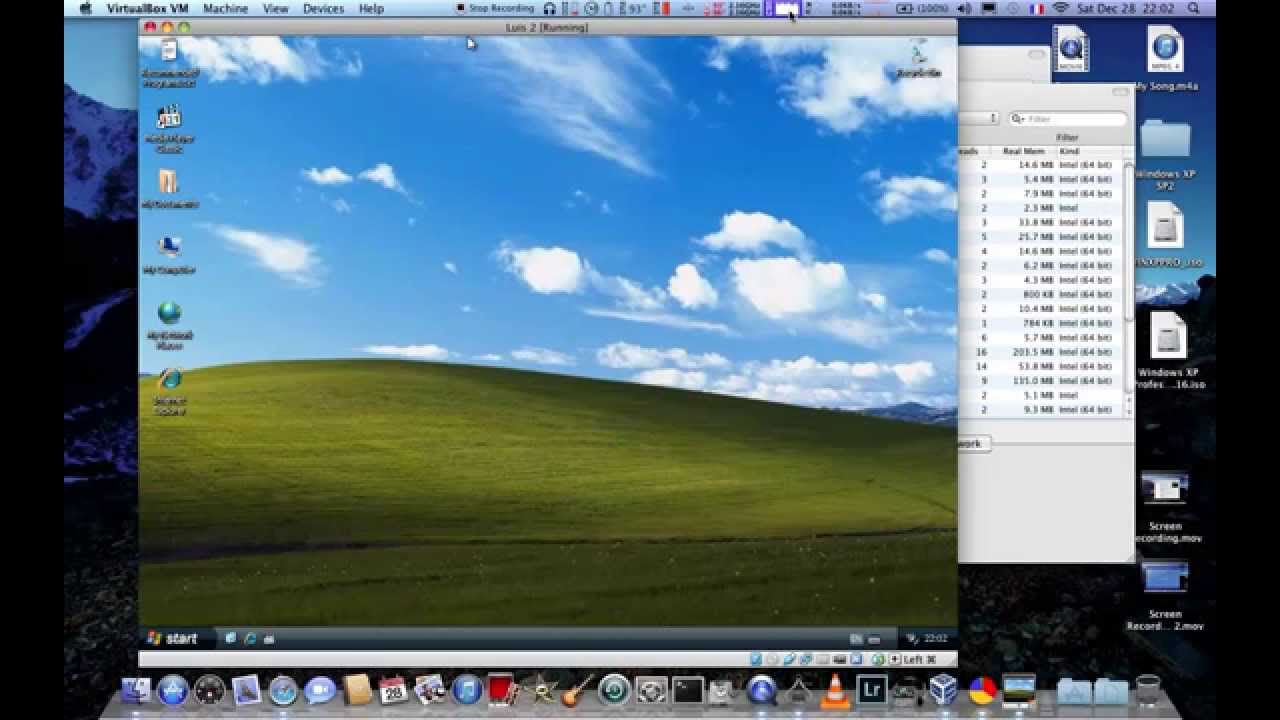Open Dashboard from the Dock

[x=210, y=690]
